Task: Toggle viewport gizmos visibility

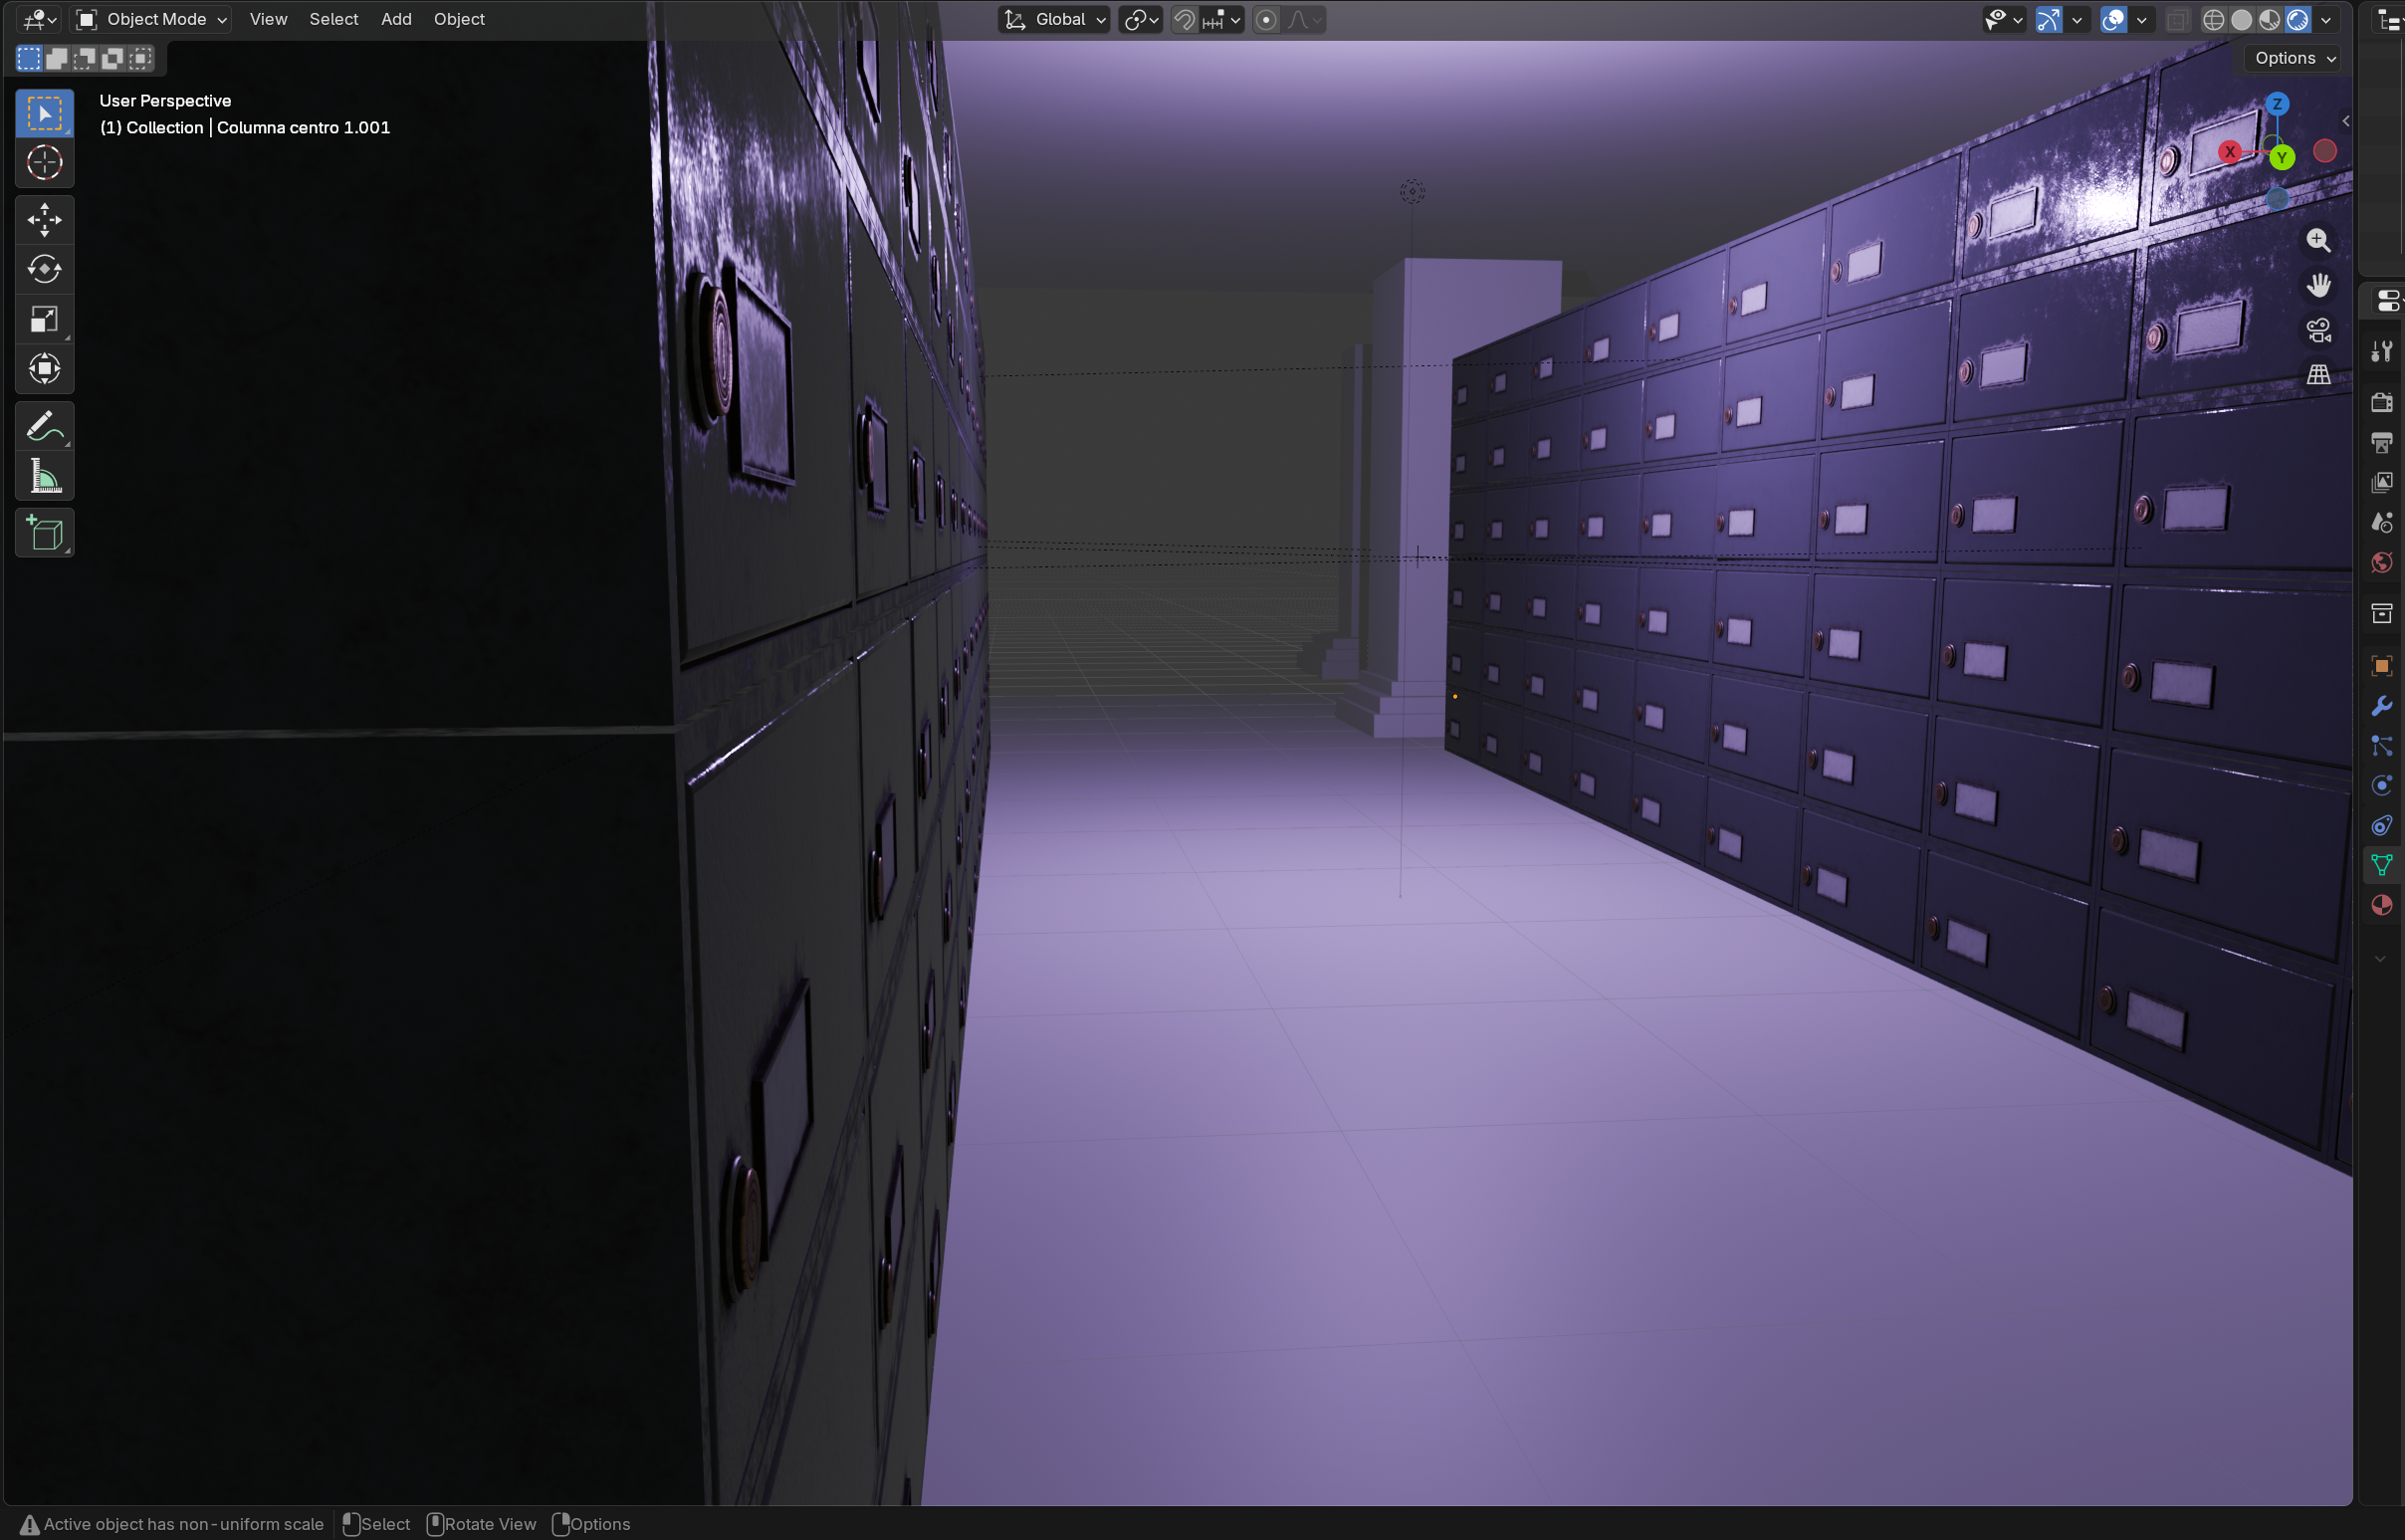Action: click(2048, 19)
